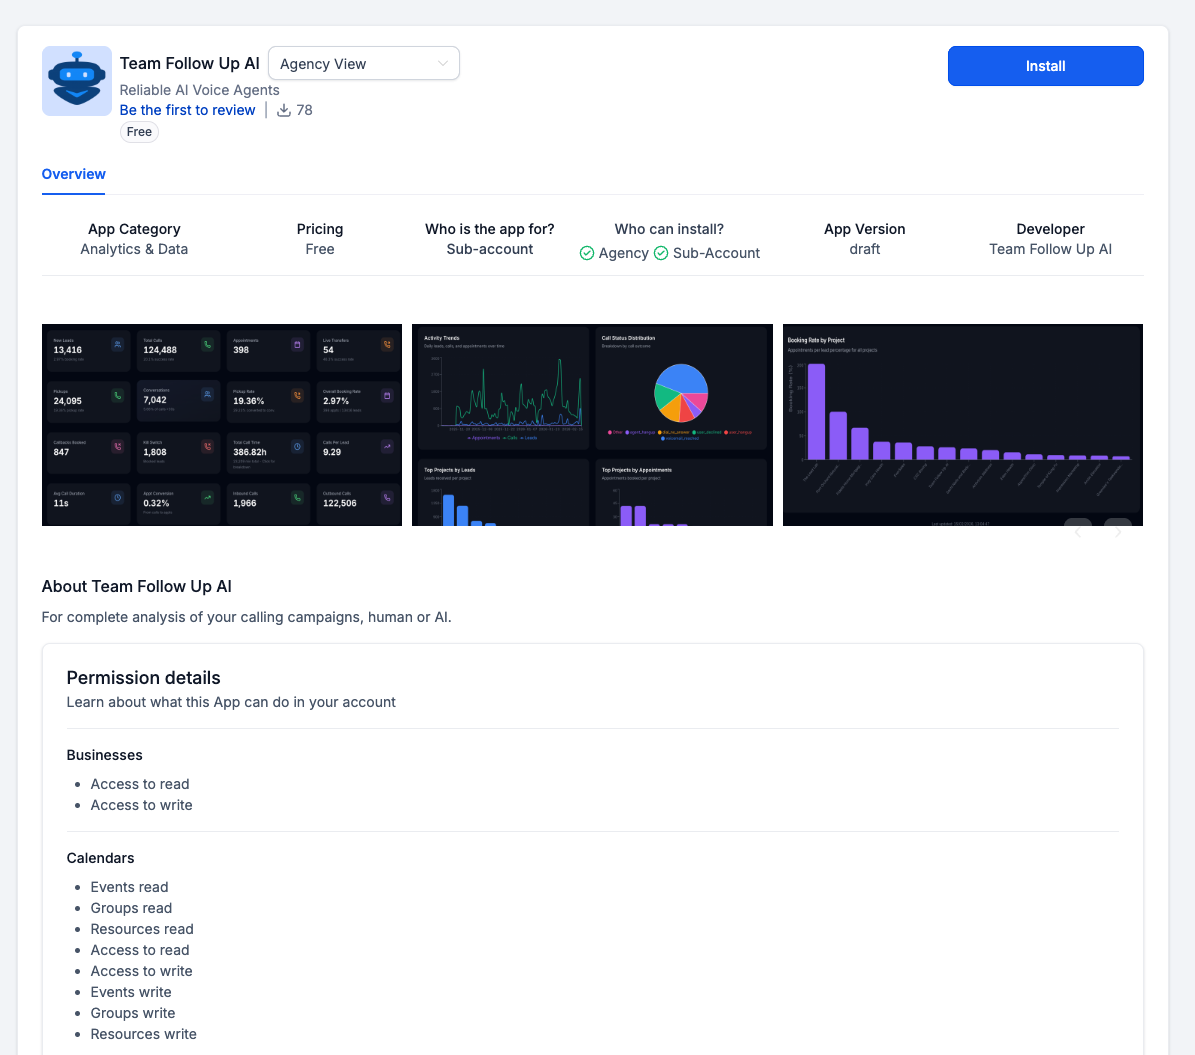Click 'Access to read' under Calendars
The image size is (1195, 1055).
pyautogui.click(x=140, y=951)
